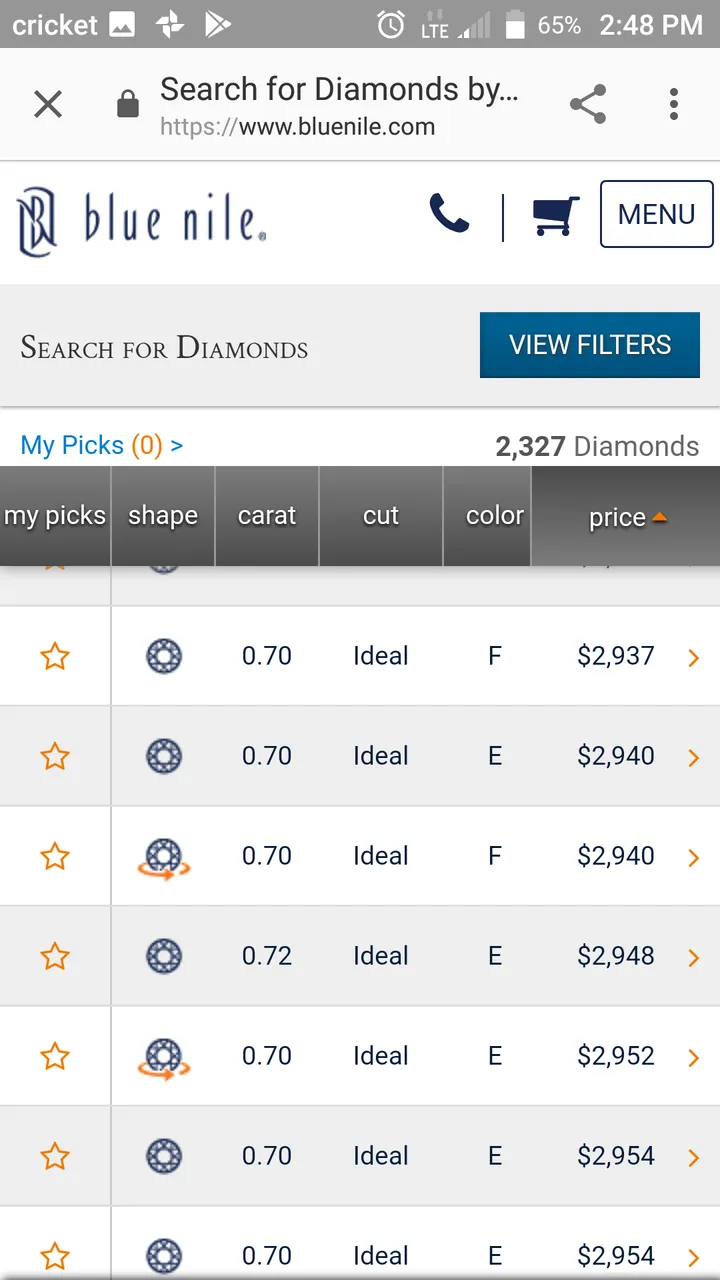This screenshot has width=720, height=1280.
Task: Sort by the price column header
Action: pyautogui.click(x=625, y=516)
